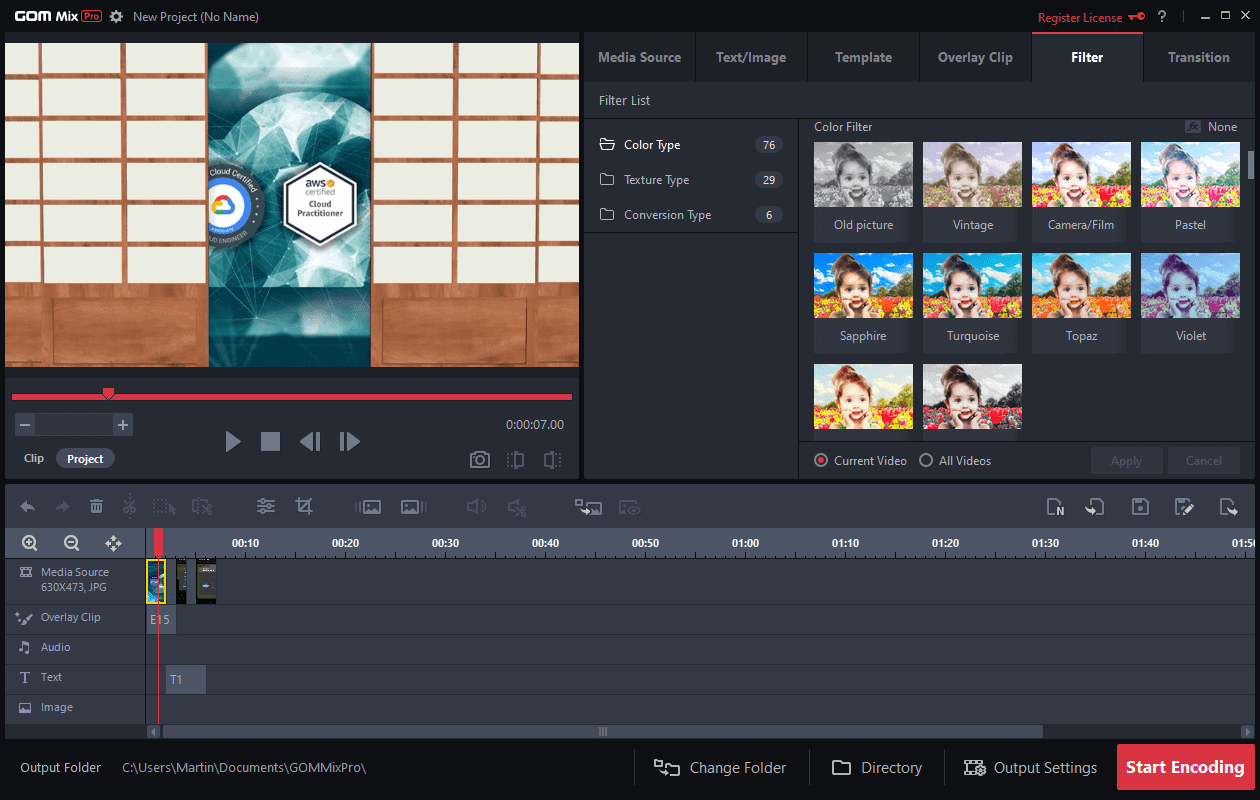The width and height of the screenshot is (1260, 800).
Task: Open the help question mark icon
Action: tap(1162, 17)
